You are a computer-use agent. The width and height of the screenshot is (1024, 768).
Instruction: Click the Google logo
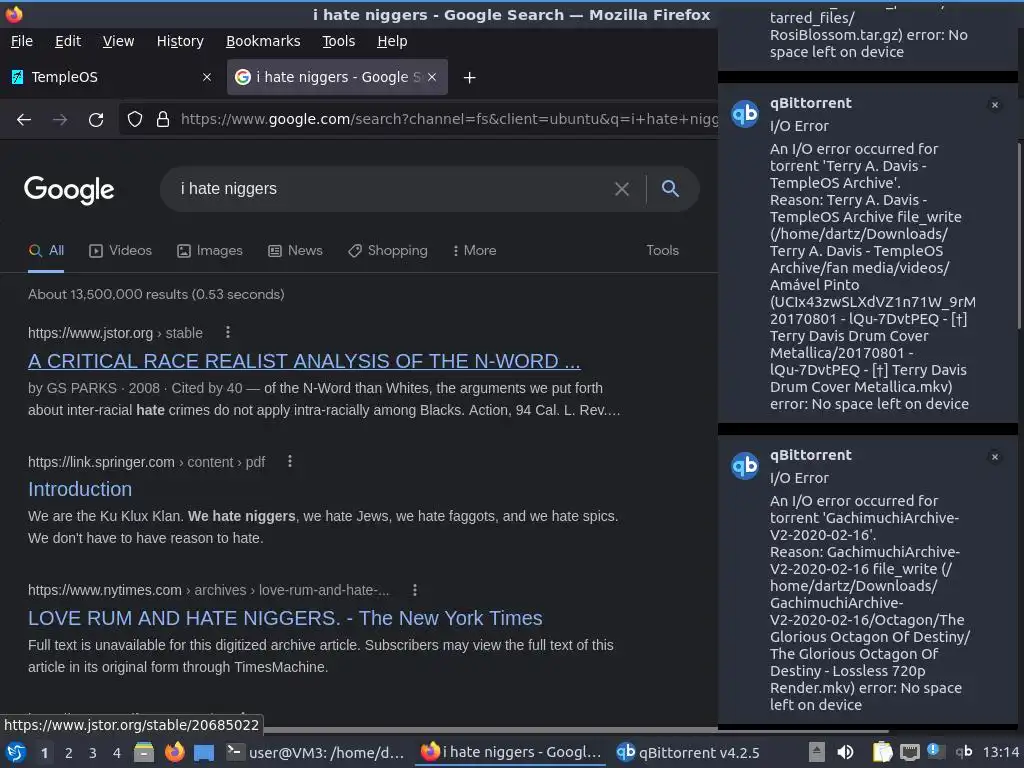pyautogui.click(x=69, y=189)
